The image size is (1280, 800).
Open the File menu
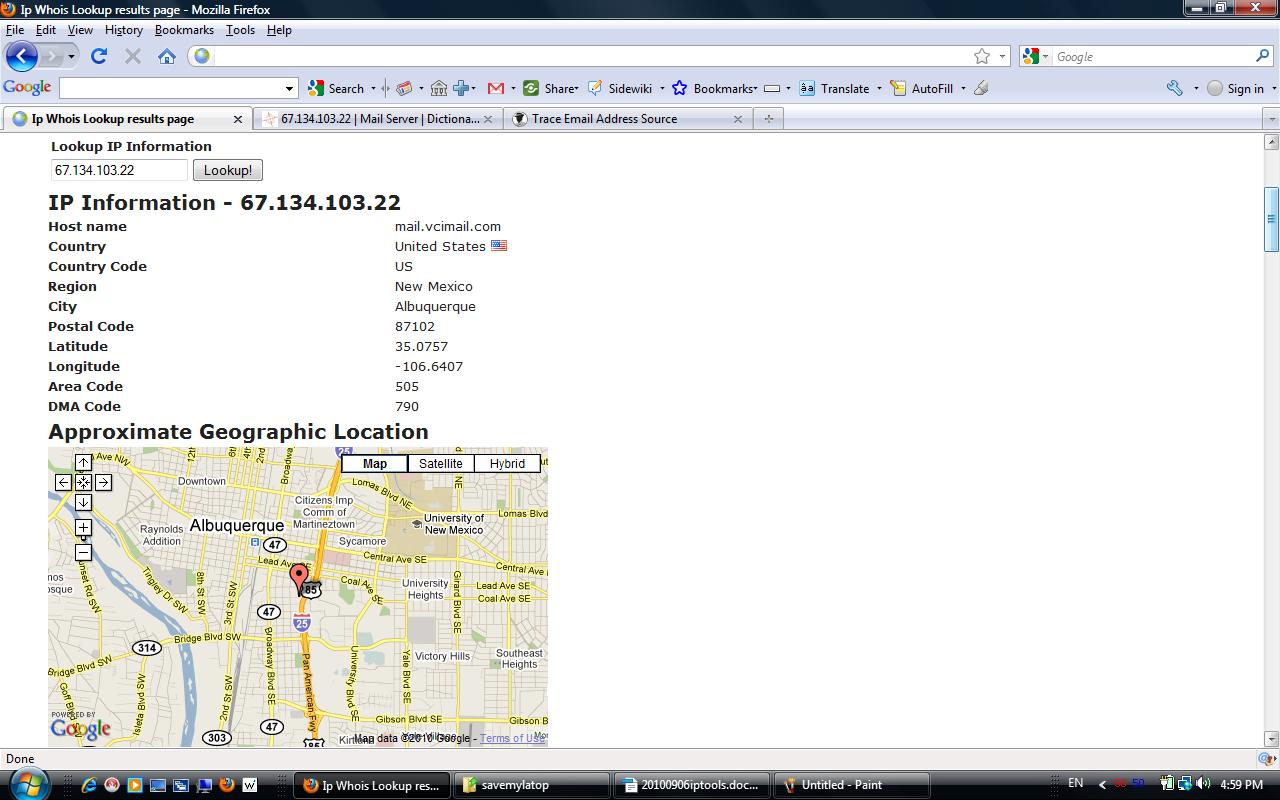click(15, 30)
